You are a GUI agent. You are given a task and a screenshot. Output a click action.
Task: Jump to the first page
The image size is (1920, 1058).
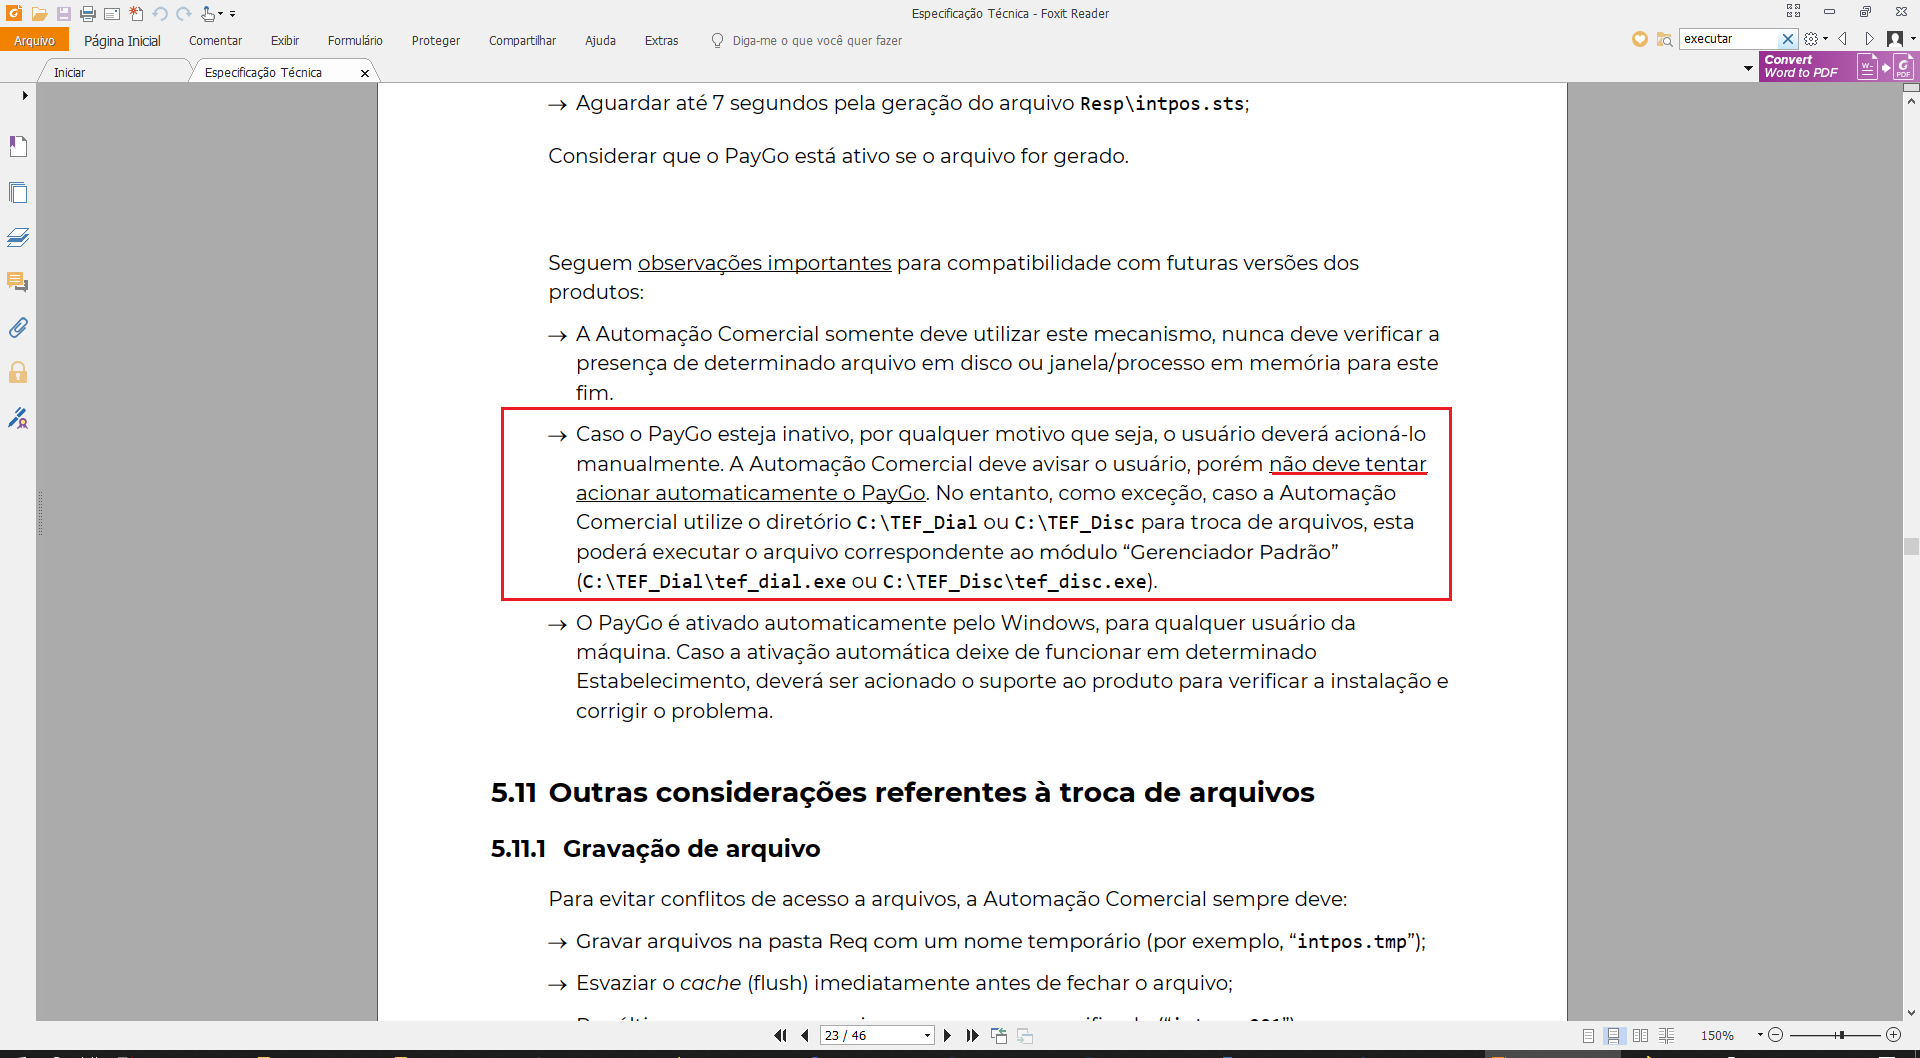pos(780,1036)
